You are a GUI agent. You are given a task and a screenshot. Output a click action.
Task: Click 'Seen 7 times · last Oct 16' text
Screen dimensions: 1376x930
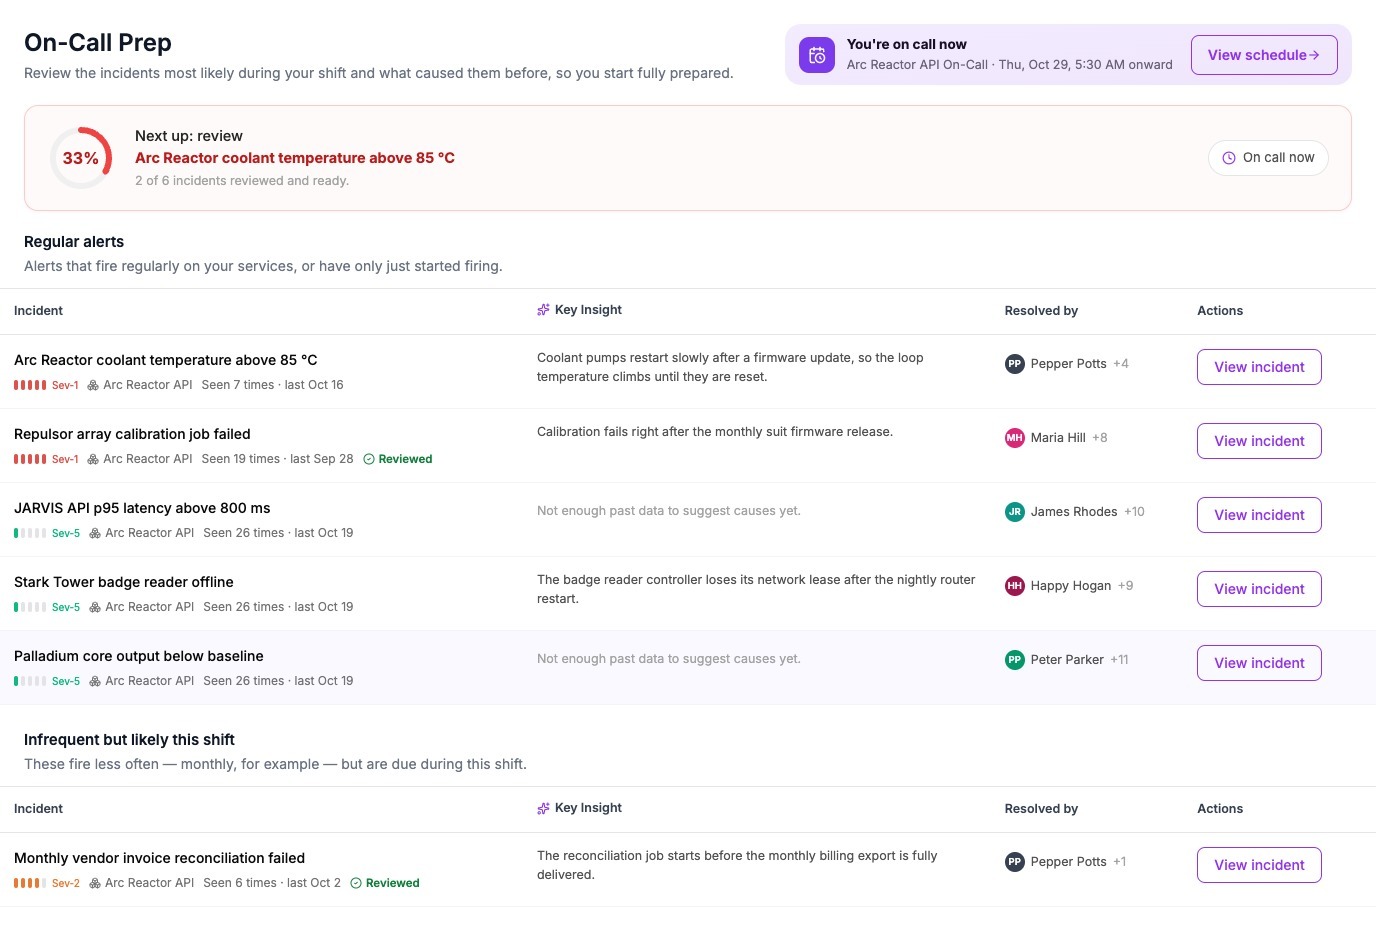coord(272,385)
